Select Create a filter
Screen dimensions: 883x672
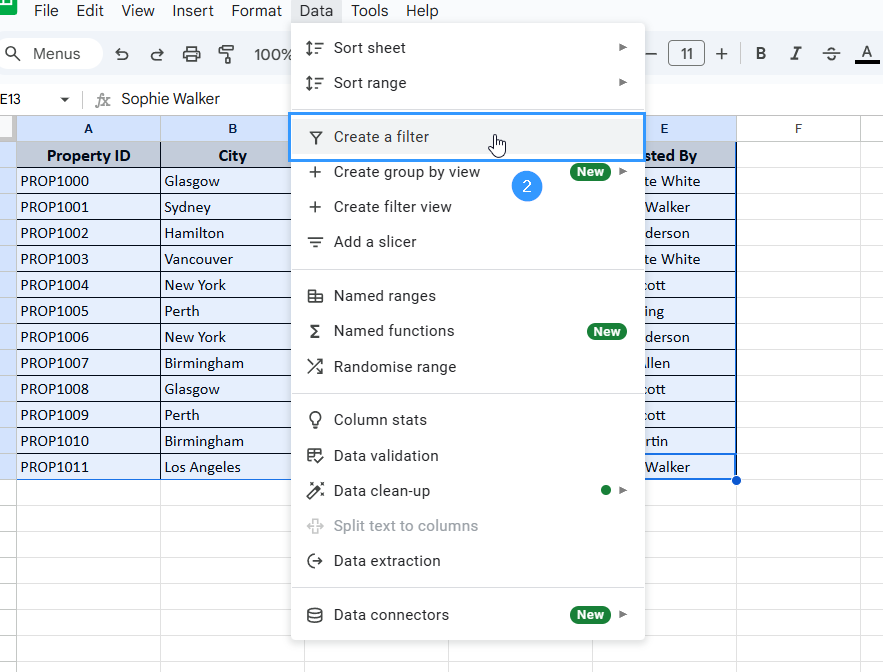click(x=467, y=137)
